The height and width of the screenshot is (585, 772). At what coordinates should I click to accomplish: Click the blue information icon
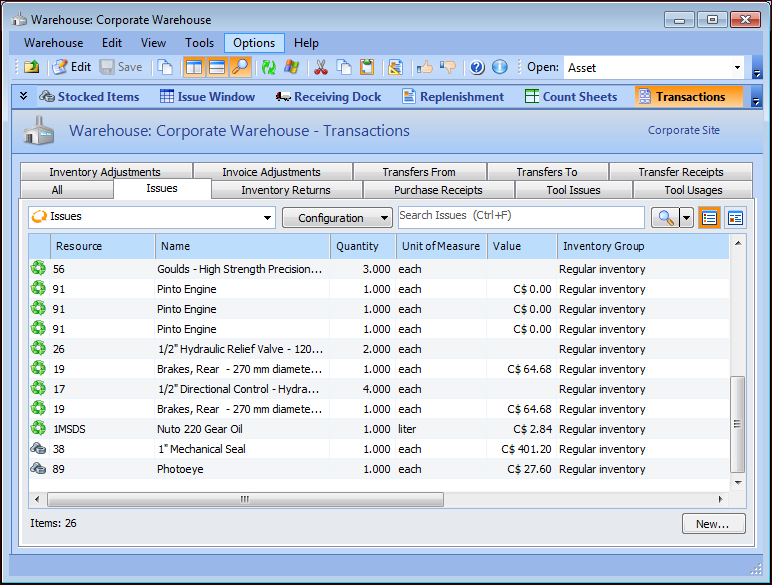coord(499,67)
